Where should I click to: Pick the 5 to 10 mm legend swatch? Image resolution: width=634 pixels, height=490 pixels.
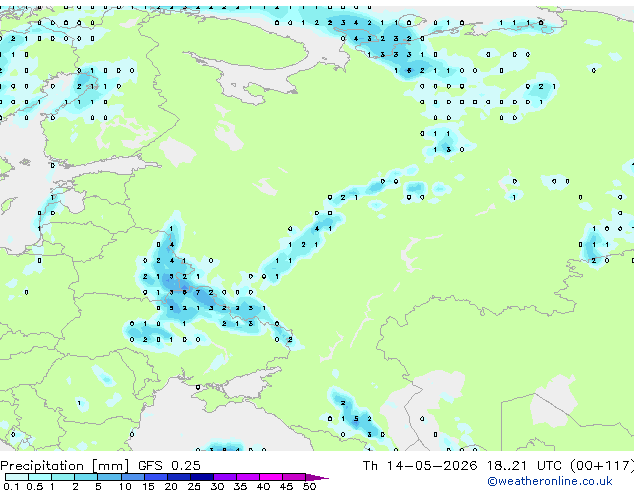[x=109, y=477]
